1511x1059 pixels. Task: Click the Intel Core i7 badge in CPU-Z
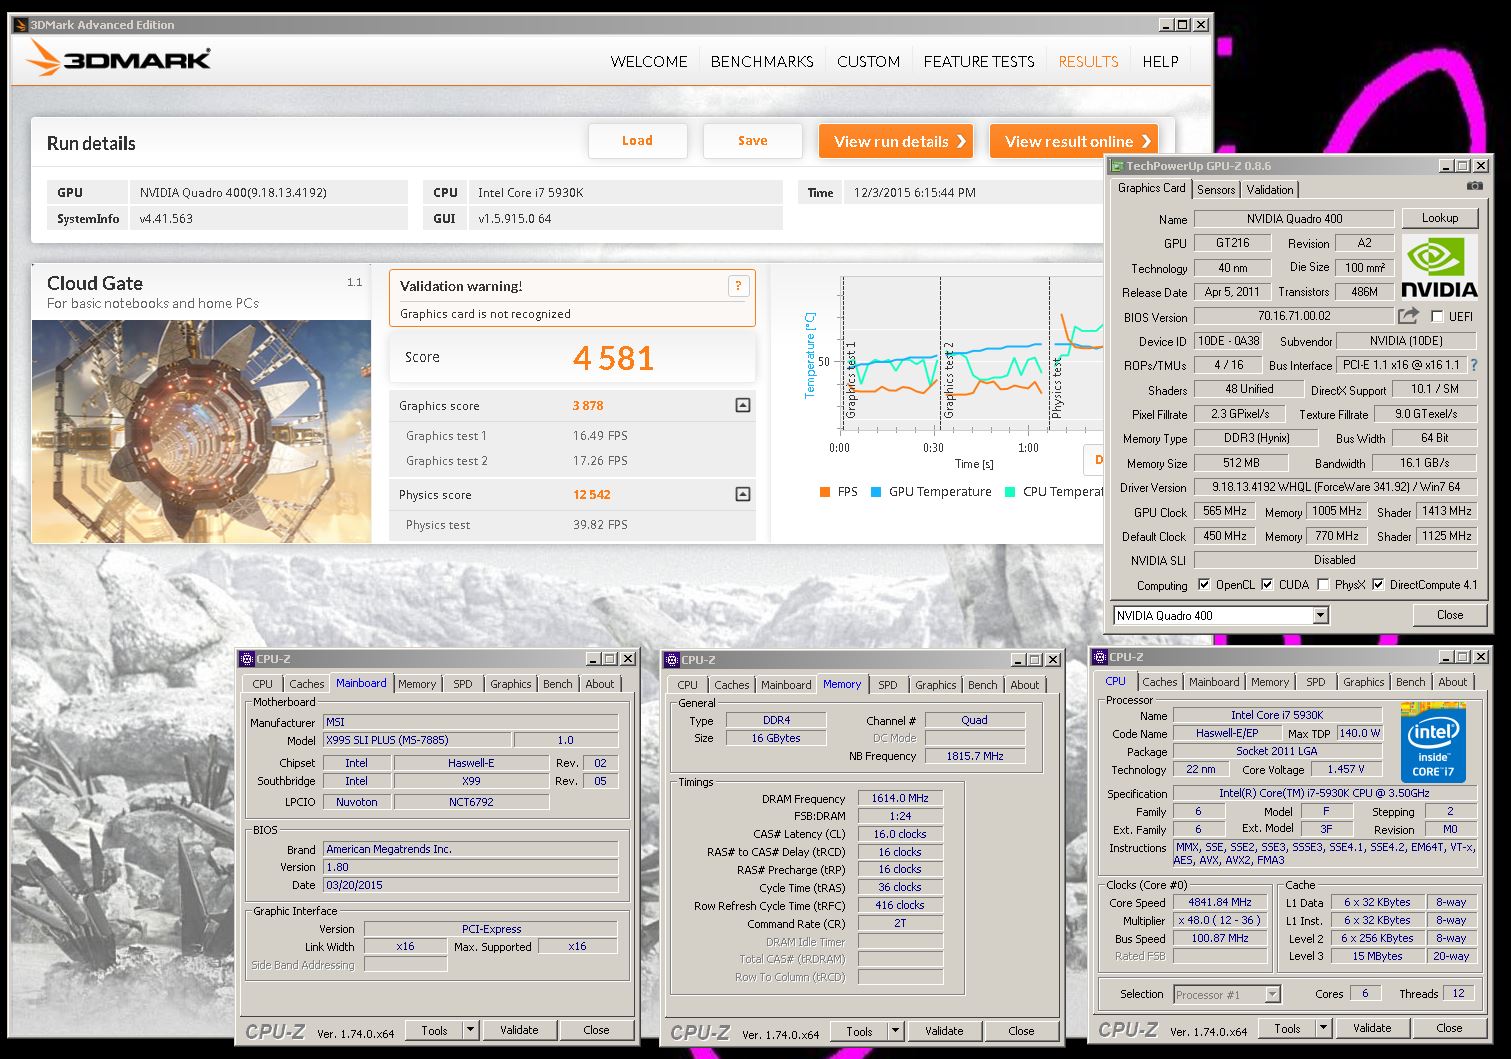coord(1433,742)
